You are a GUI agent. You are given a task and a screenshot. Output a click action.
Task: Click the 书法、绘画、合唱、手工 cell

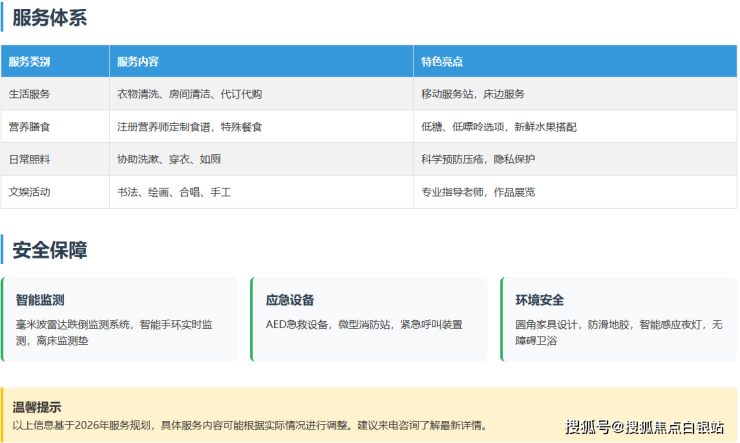pos(174,191)
